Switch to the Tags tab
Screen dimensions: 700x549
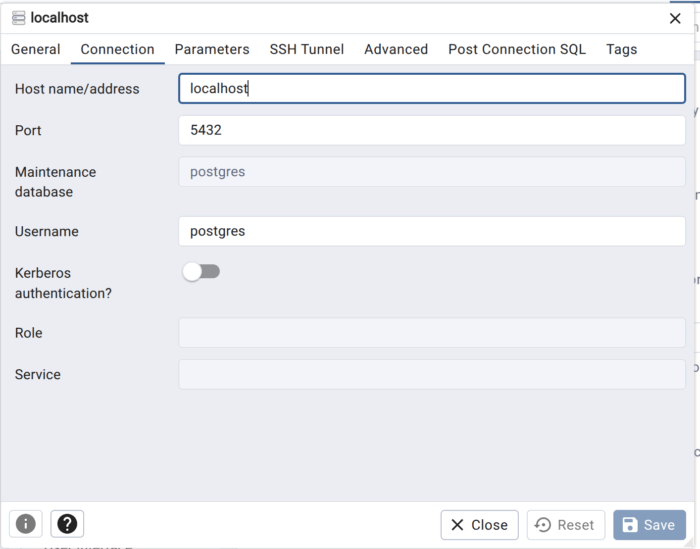[621, 49]
